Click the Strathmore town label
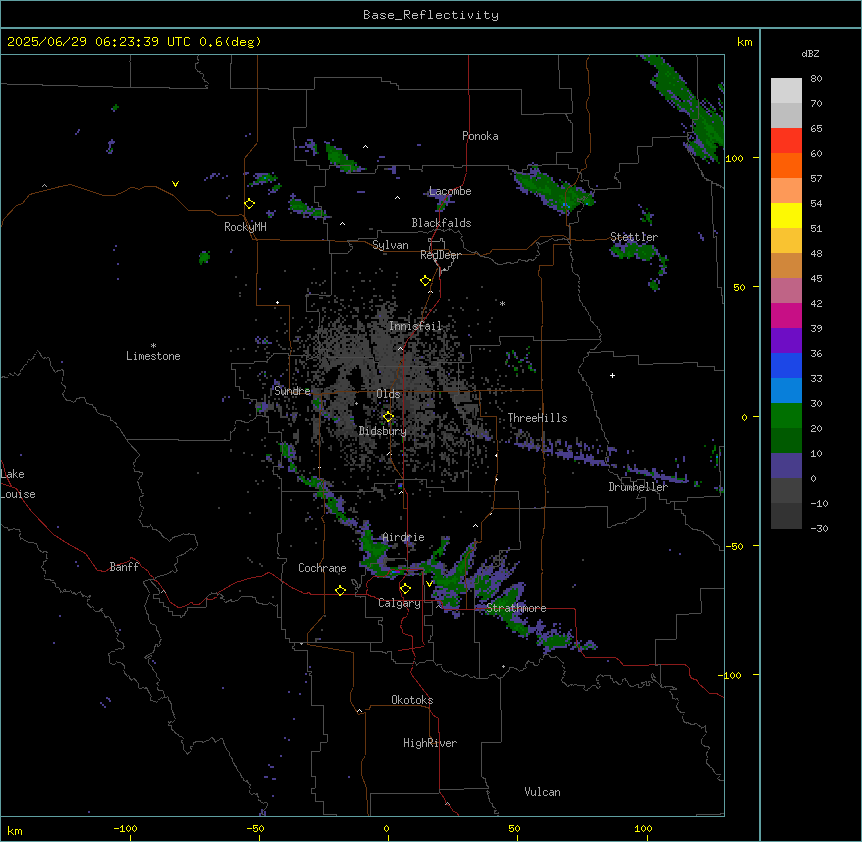Screen dimensions: 862x842 (516, 608)
